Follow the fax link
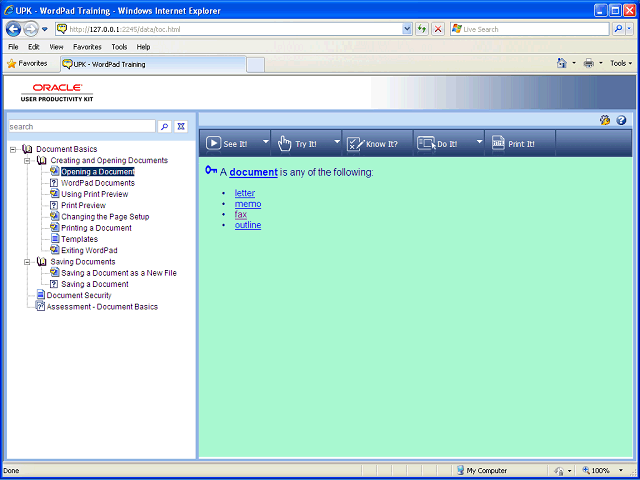 (241, 214)
